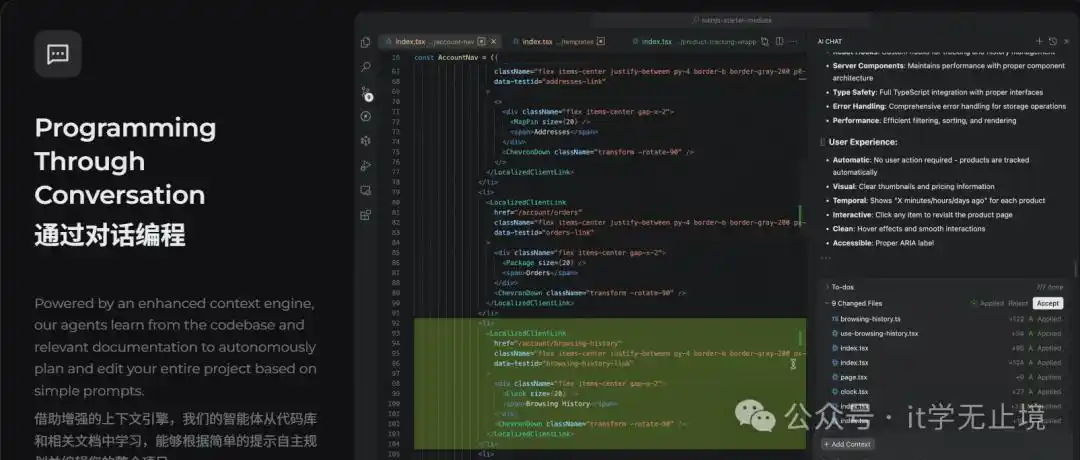This screenshot has height=460, width=1080.
Task: Open Source Control view with badge
Action: point(366,93)
